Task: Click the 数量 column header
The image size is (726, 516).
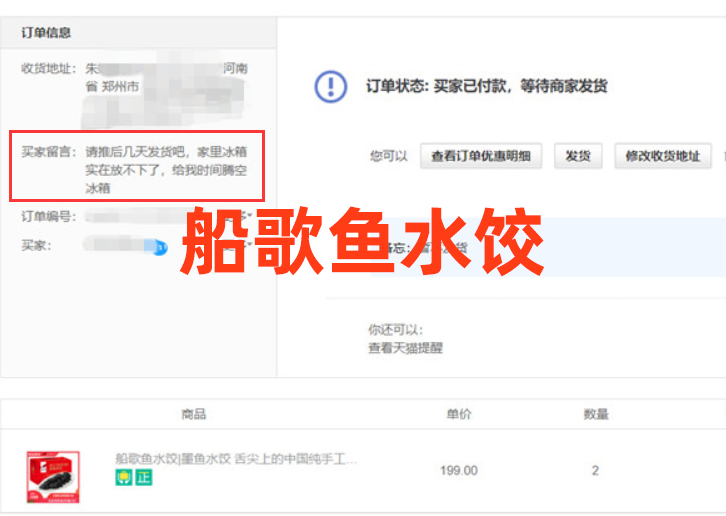Action: tap(596, 414)
